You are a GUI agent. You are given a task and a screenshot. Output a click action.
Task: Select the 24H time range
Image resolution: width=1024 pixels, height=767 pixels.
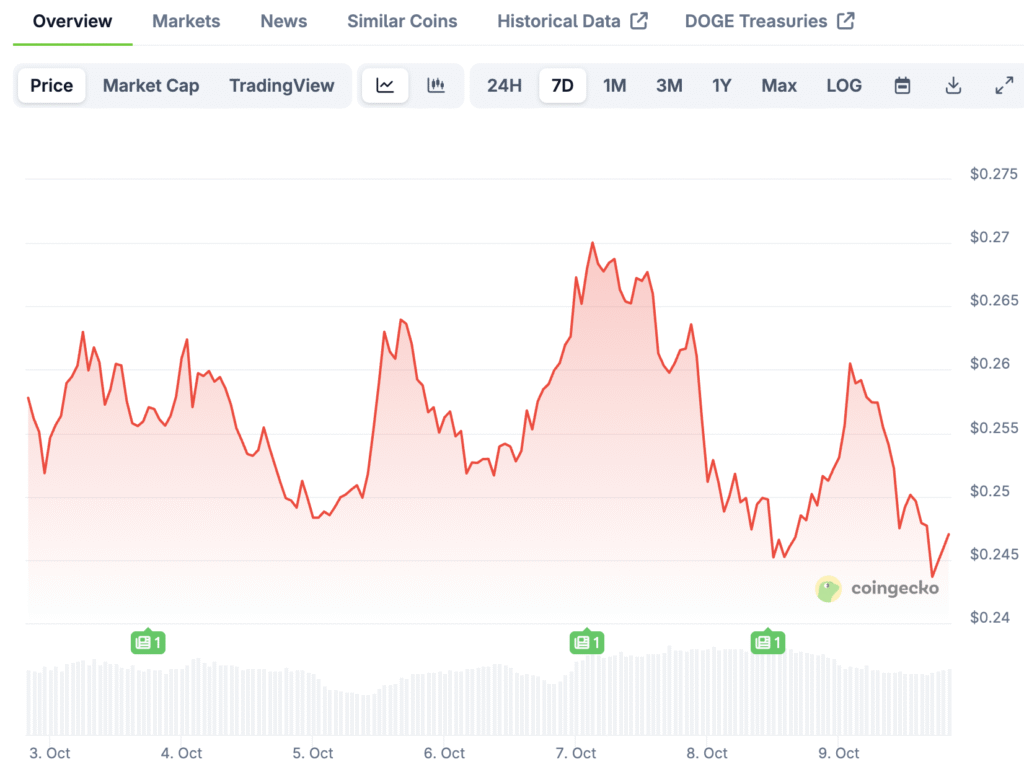point(504,86)
